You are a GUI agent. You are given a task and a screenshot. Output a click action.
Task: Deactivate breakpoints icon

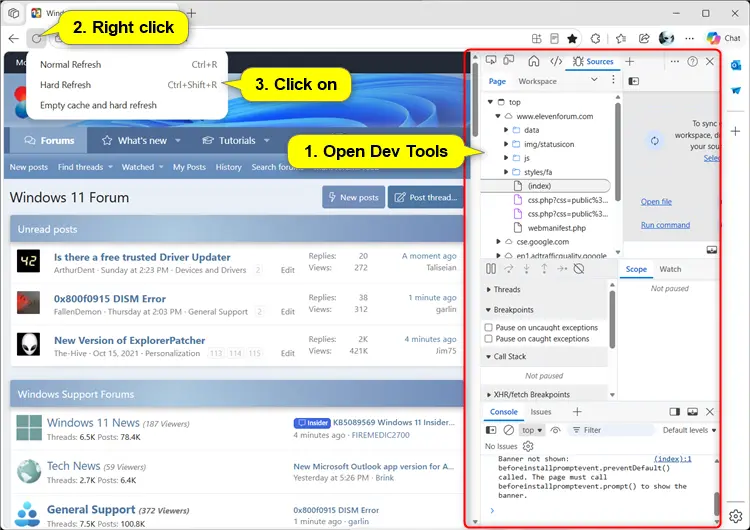[x=579, y=269]
